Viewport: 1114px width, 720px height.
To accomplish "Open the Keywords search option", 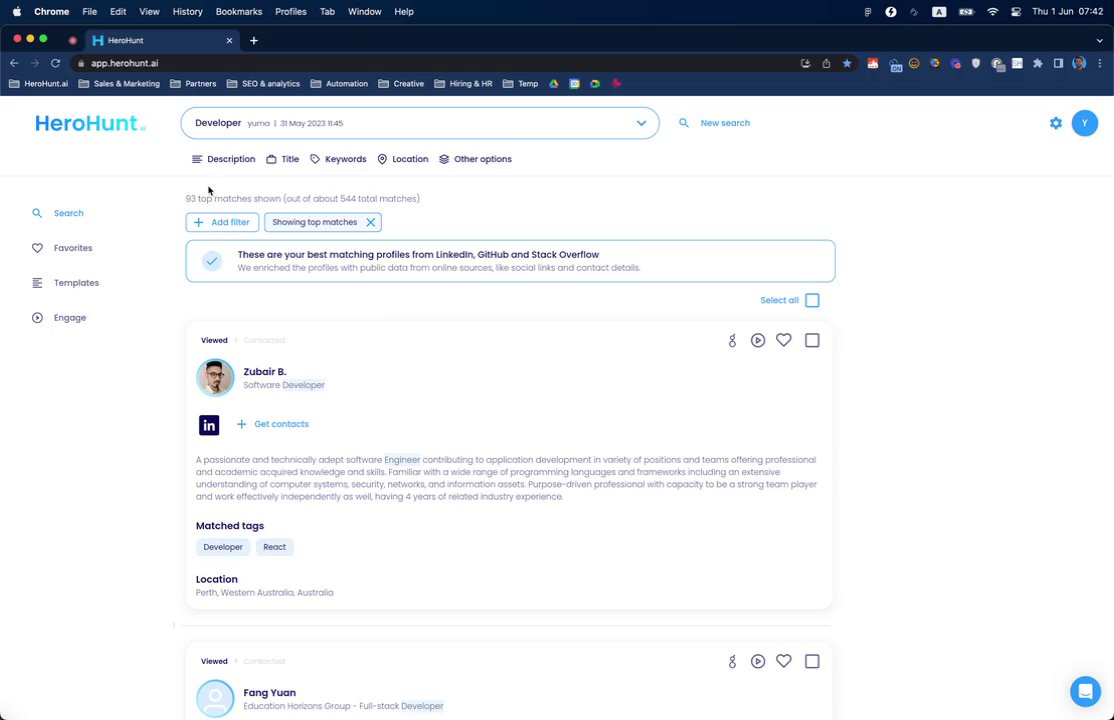I will tap(338, 159).
